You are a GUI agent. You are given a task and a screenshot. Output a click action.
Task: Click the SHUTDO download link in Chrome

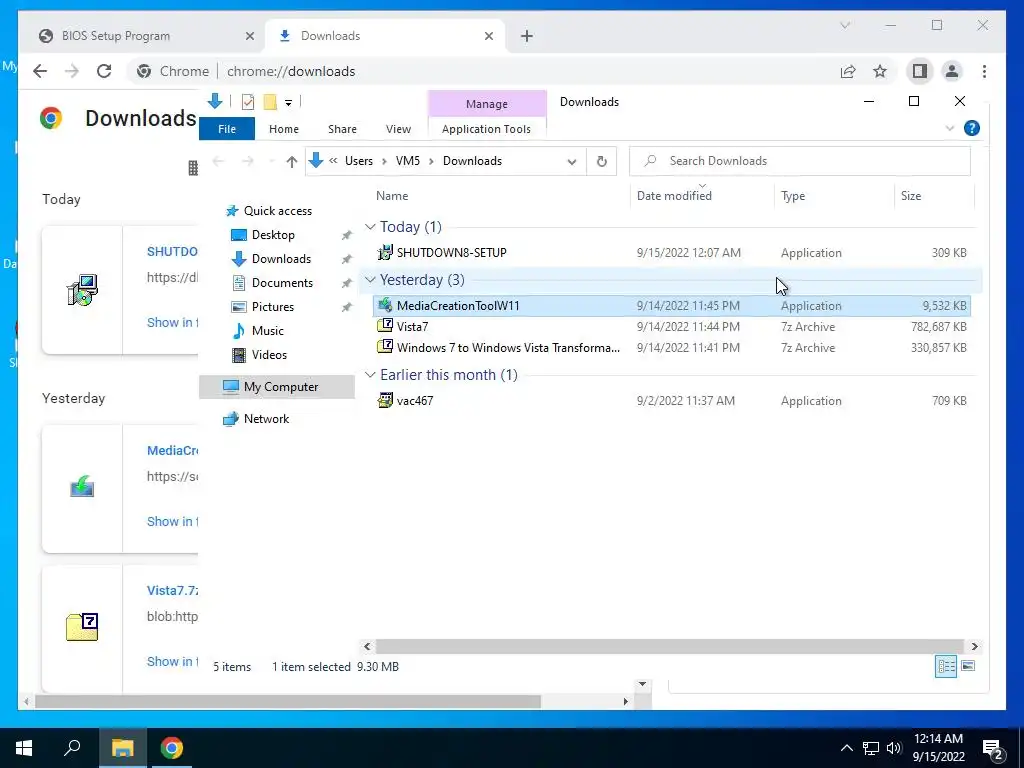pos(172,251)
